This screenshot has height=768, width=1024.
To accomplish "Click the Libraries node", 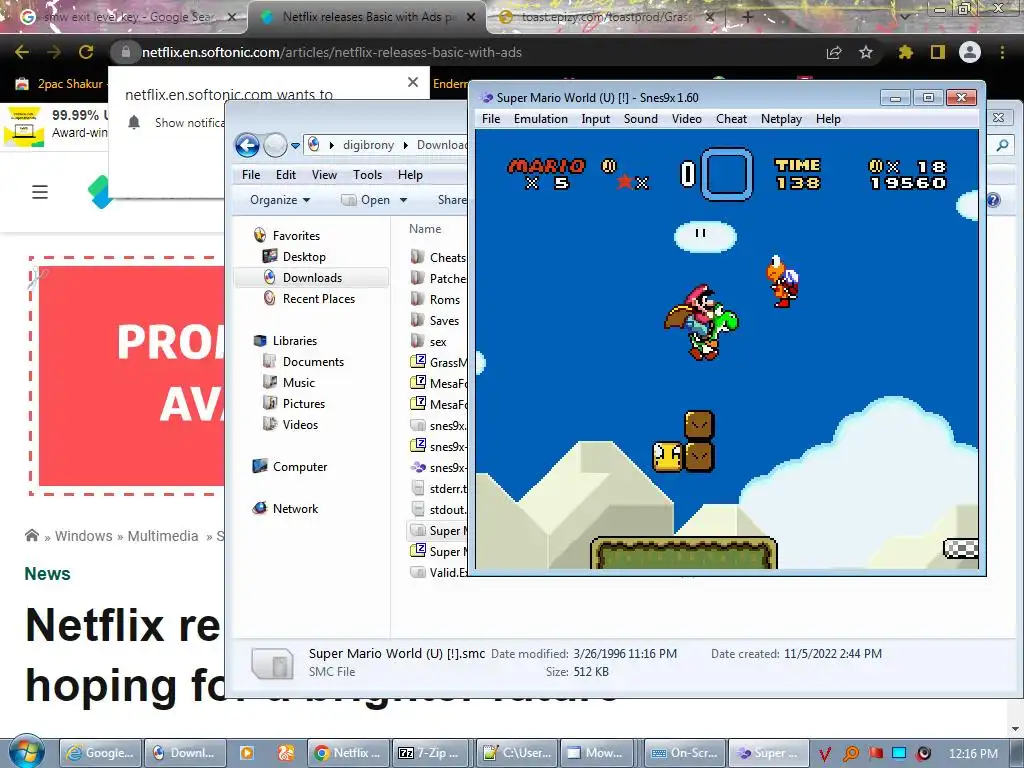I will point(294,340).
